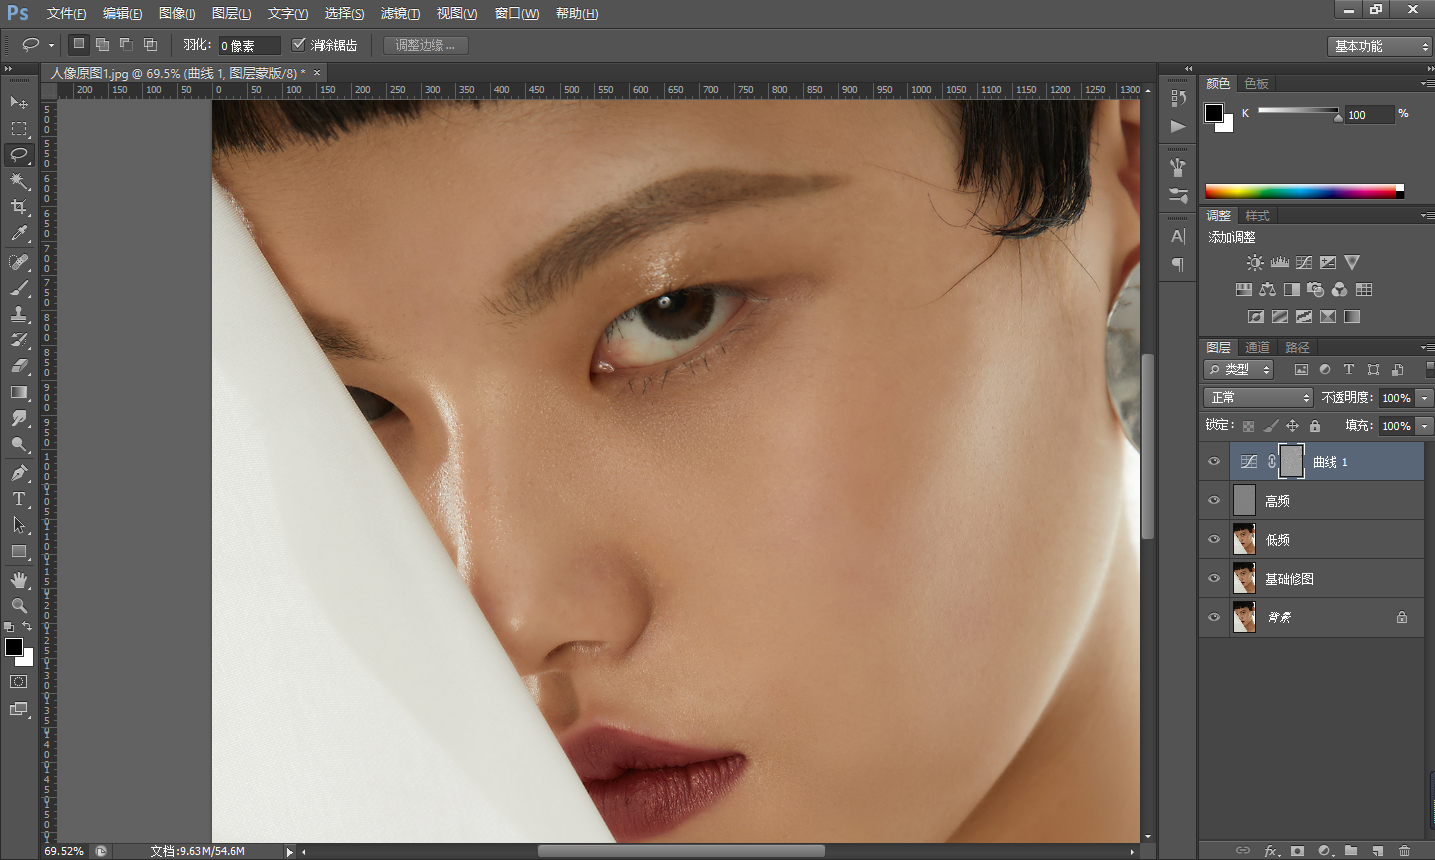Open the blend mode 正常 dropdown

click(1258, 398)
